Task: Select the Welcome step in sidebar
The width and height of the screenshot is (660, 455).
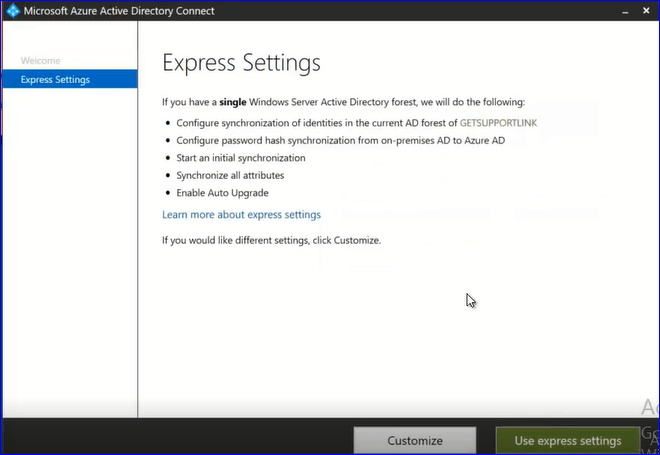Action: (40, 61)
